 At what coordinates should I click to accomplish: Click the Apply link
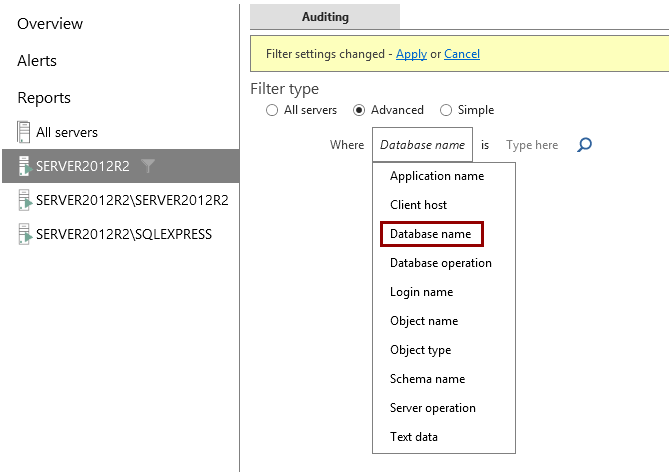pos(411,54)
